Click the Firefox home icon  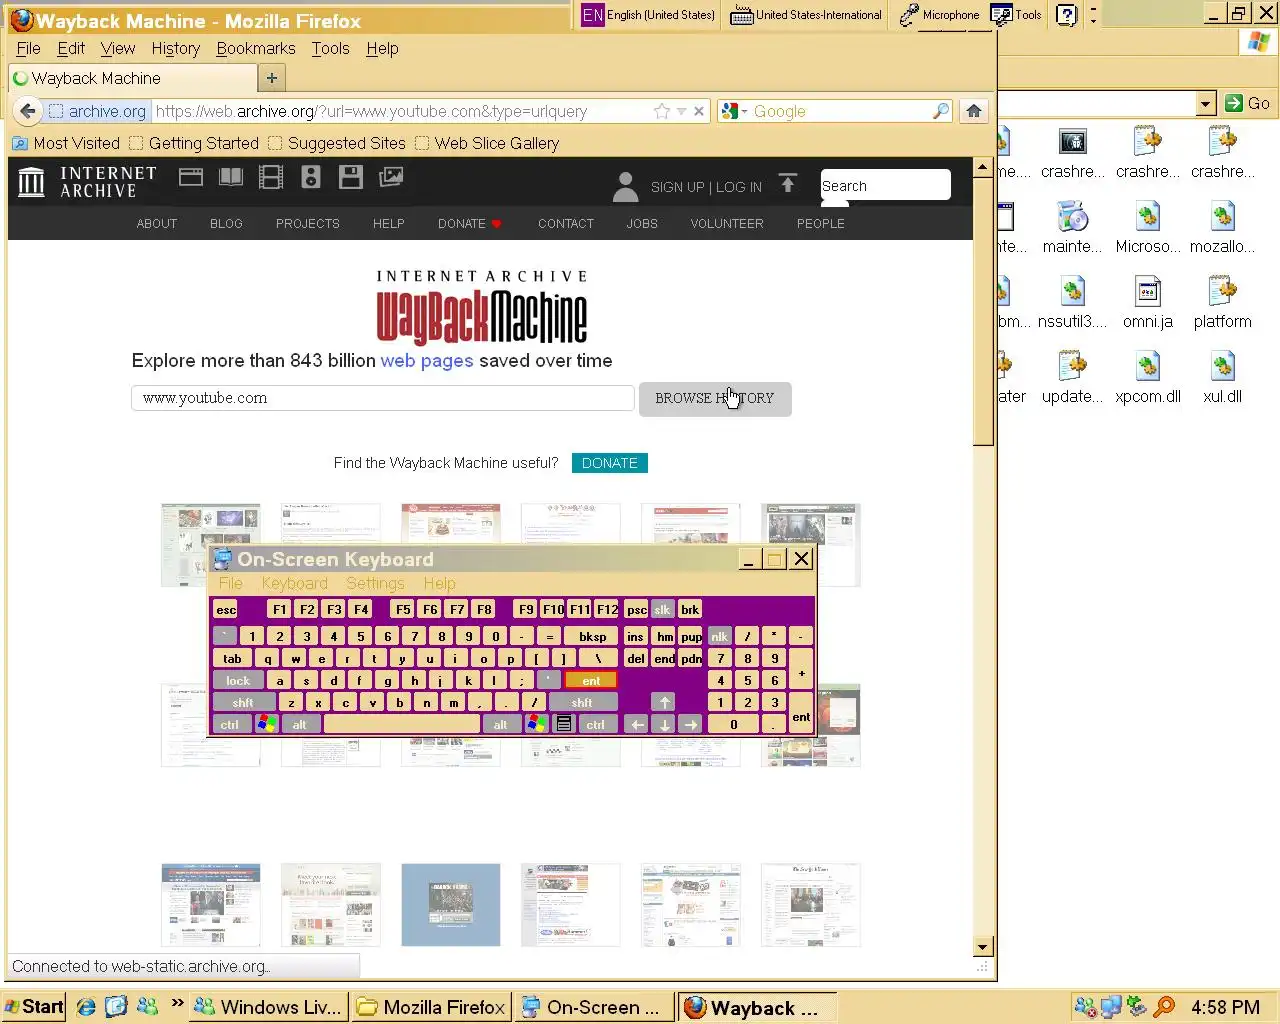point(974,111)
